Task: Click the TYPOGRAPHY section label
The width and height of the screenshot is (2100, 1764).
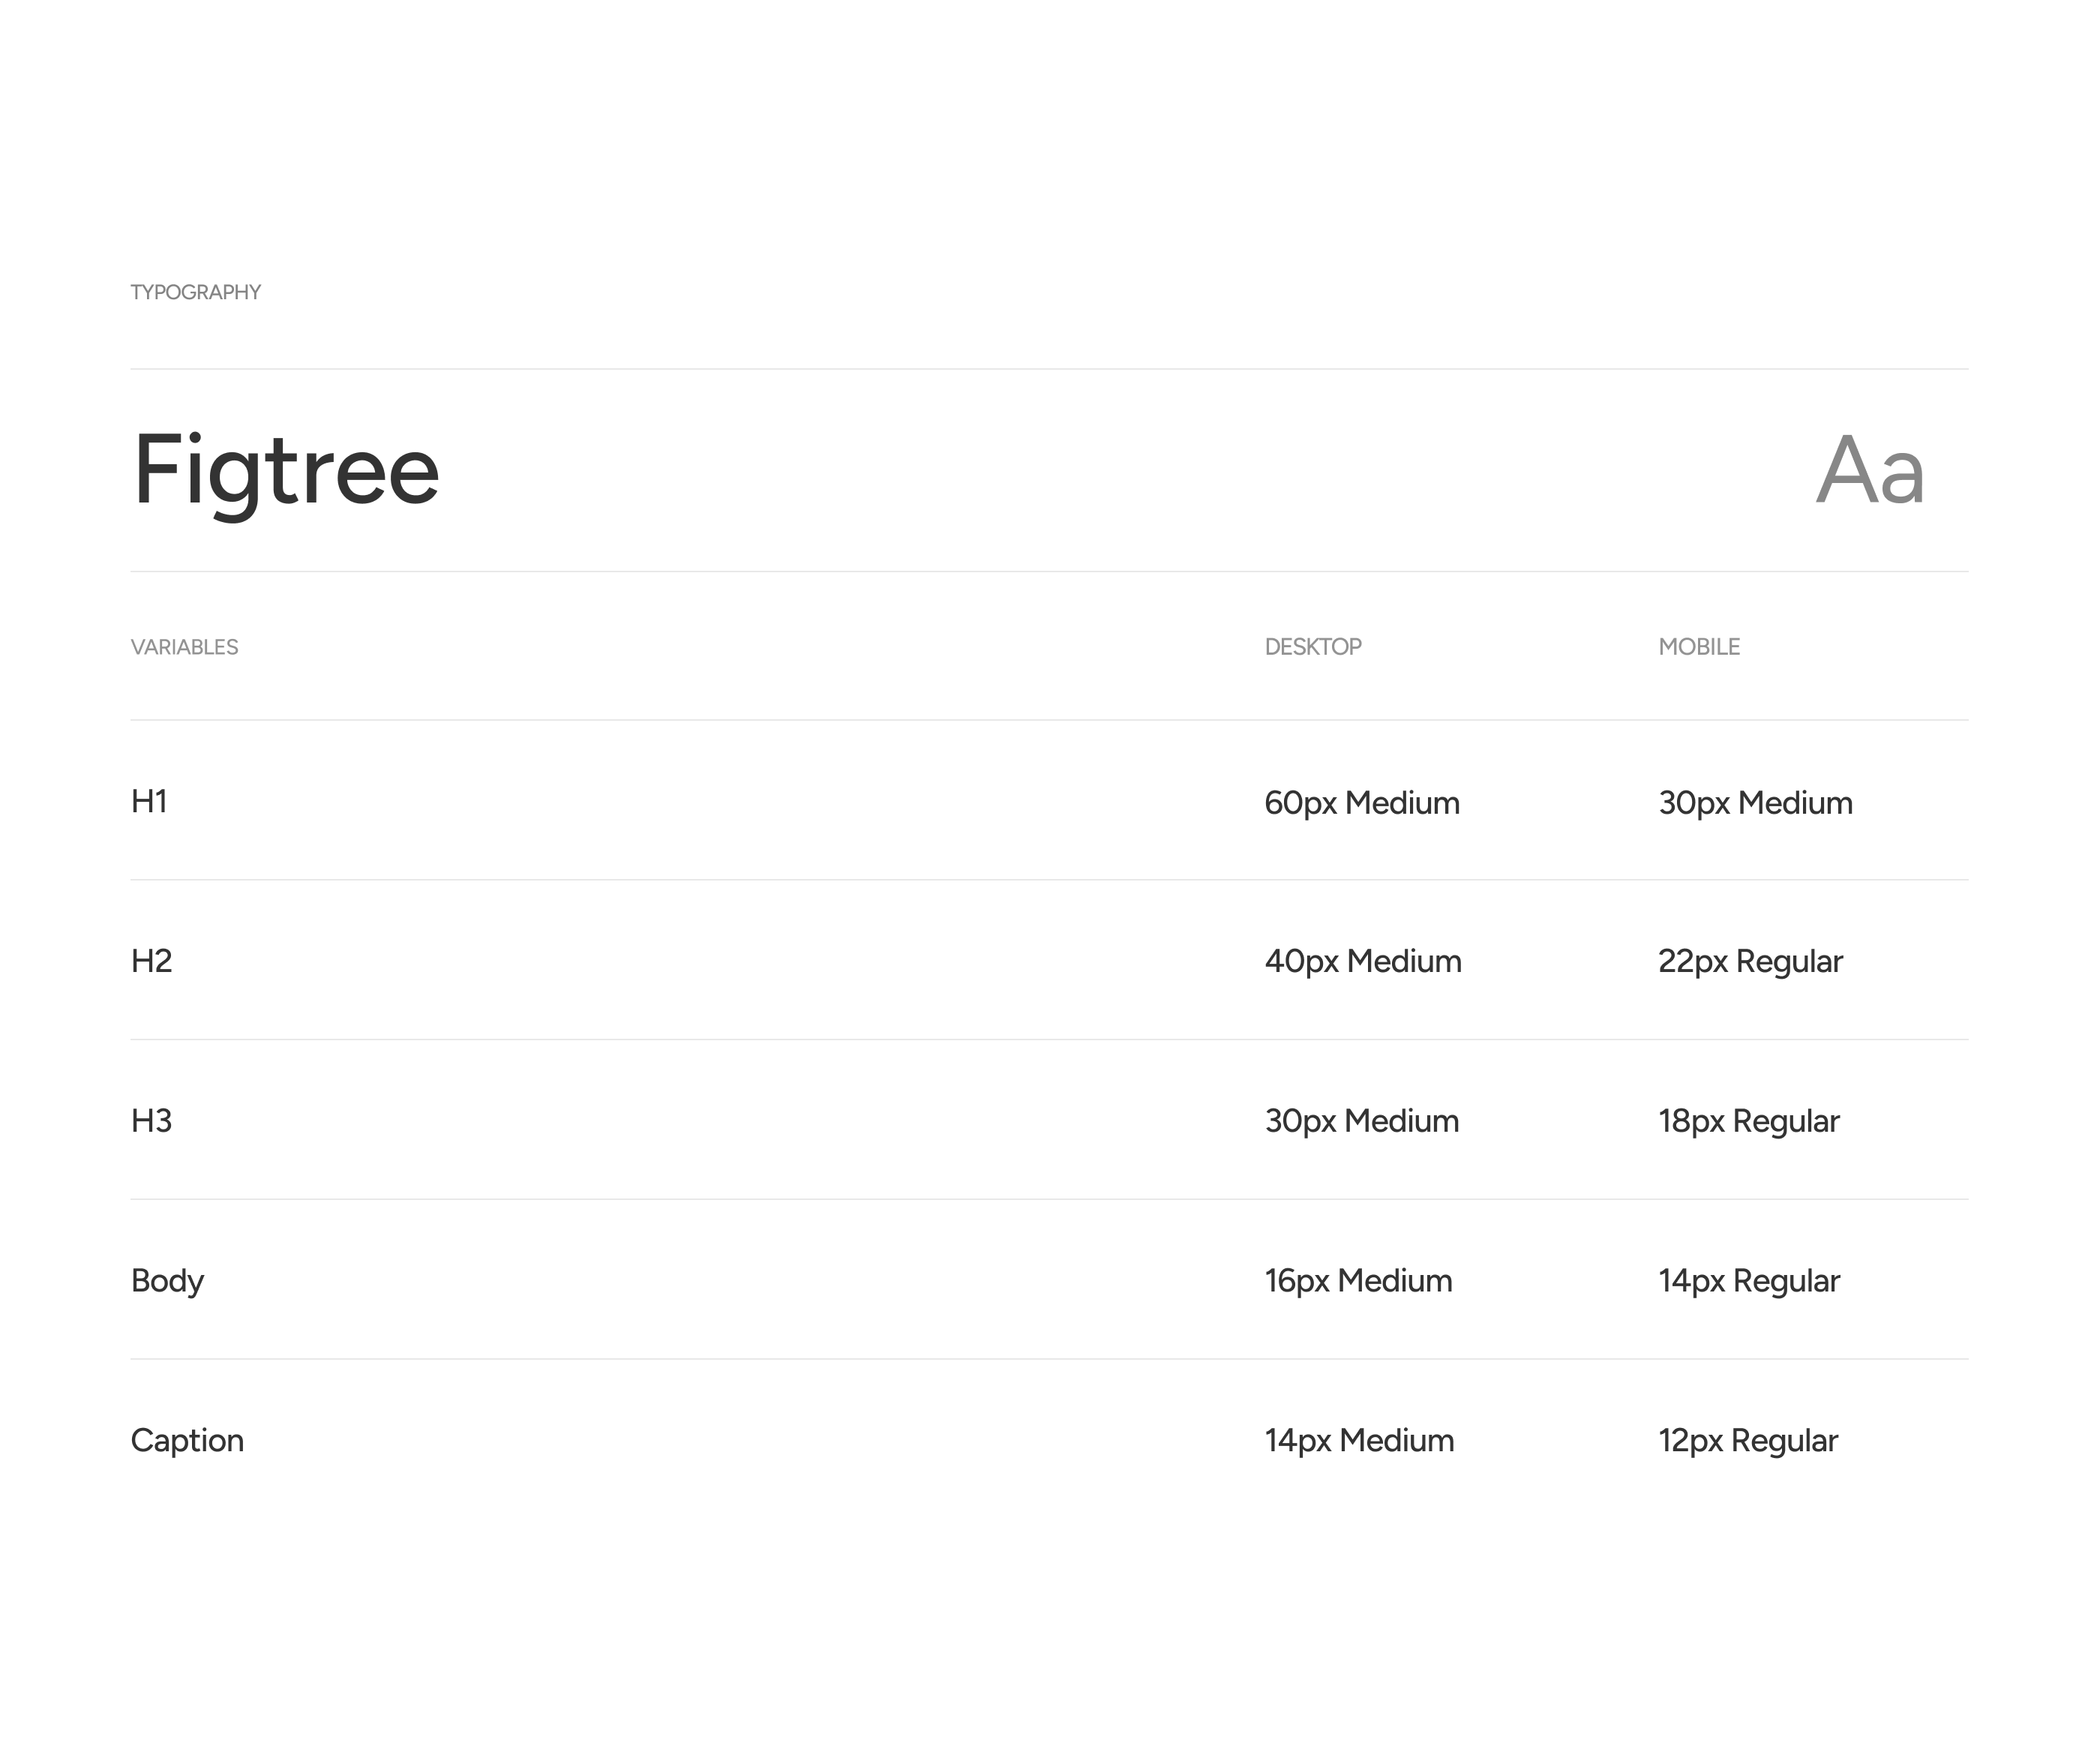Action: coord(196,292)
